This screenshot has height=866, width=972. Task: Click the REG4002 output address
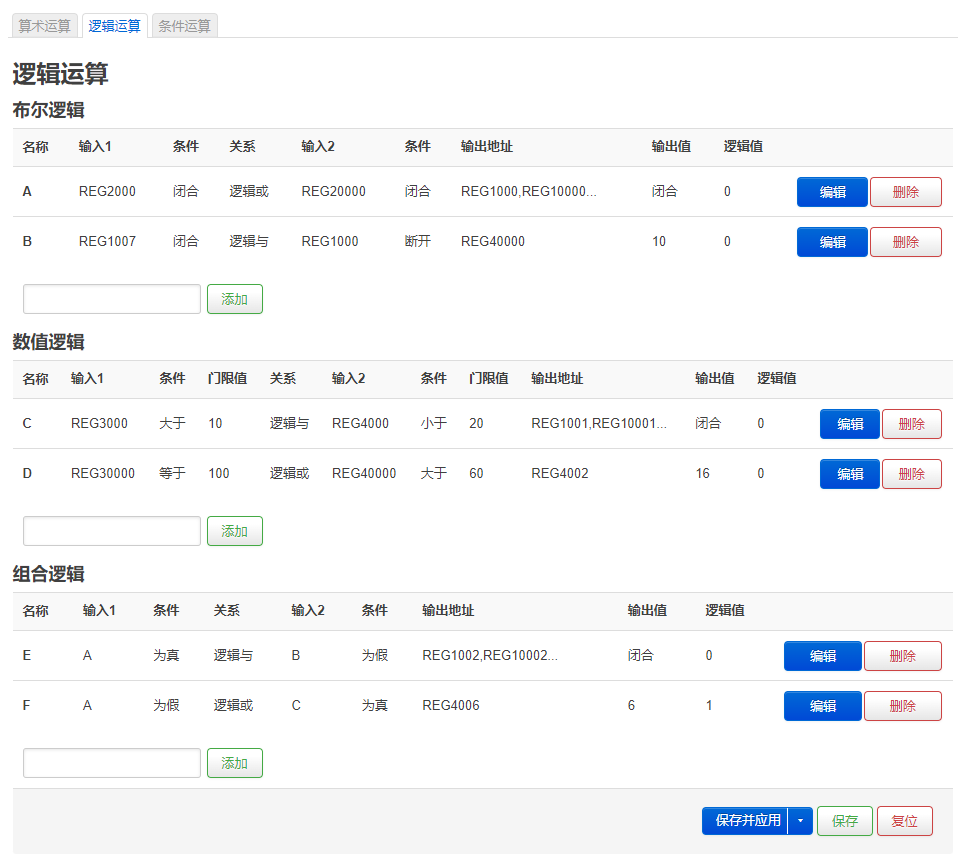tap(560, 474)
